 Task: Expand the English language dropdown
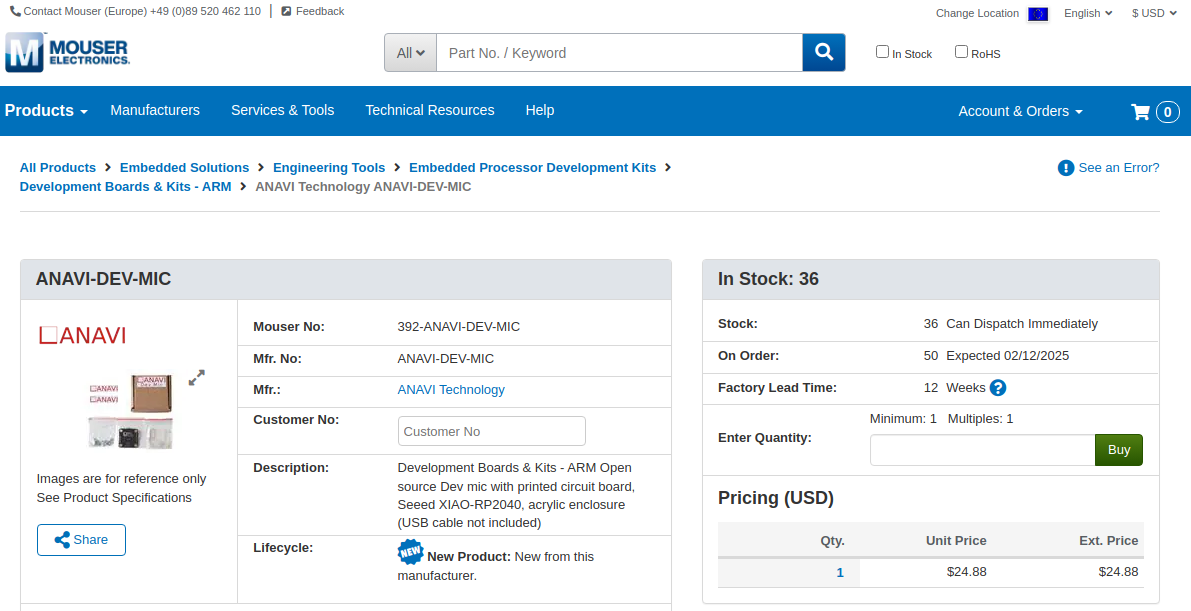pos(1088,14)
